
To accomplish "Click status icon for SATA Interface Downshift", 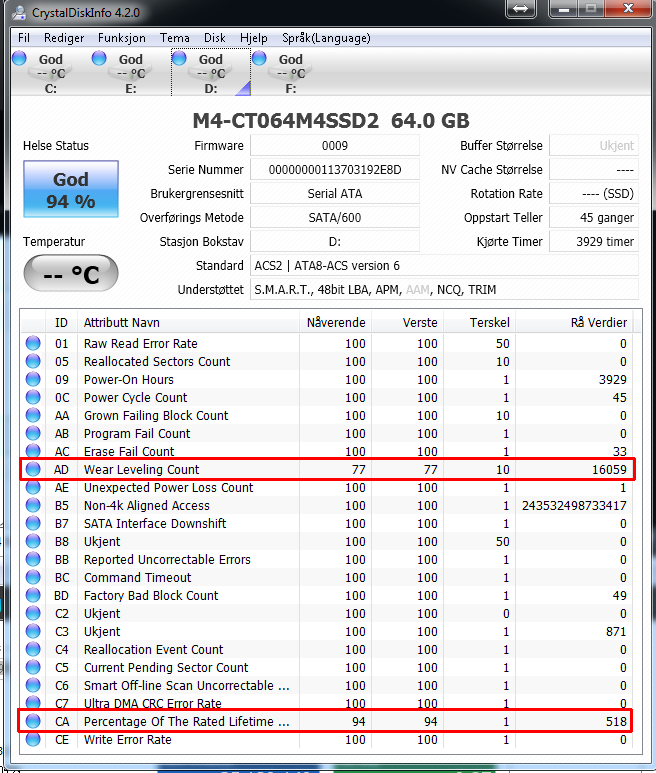I will [33, 523].
